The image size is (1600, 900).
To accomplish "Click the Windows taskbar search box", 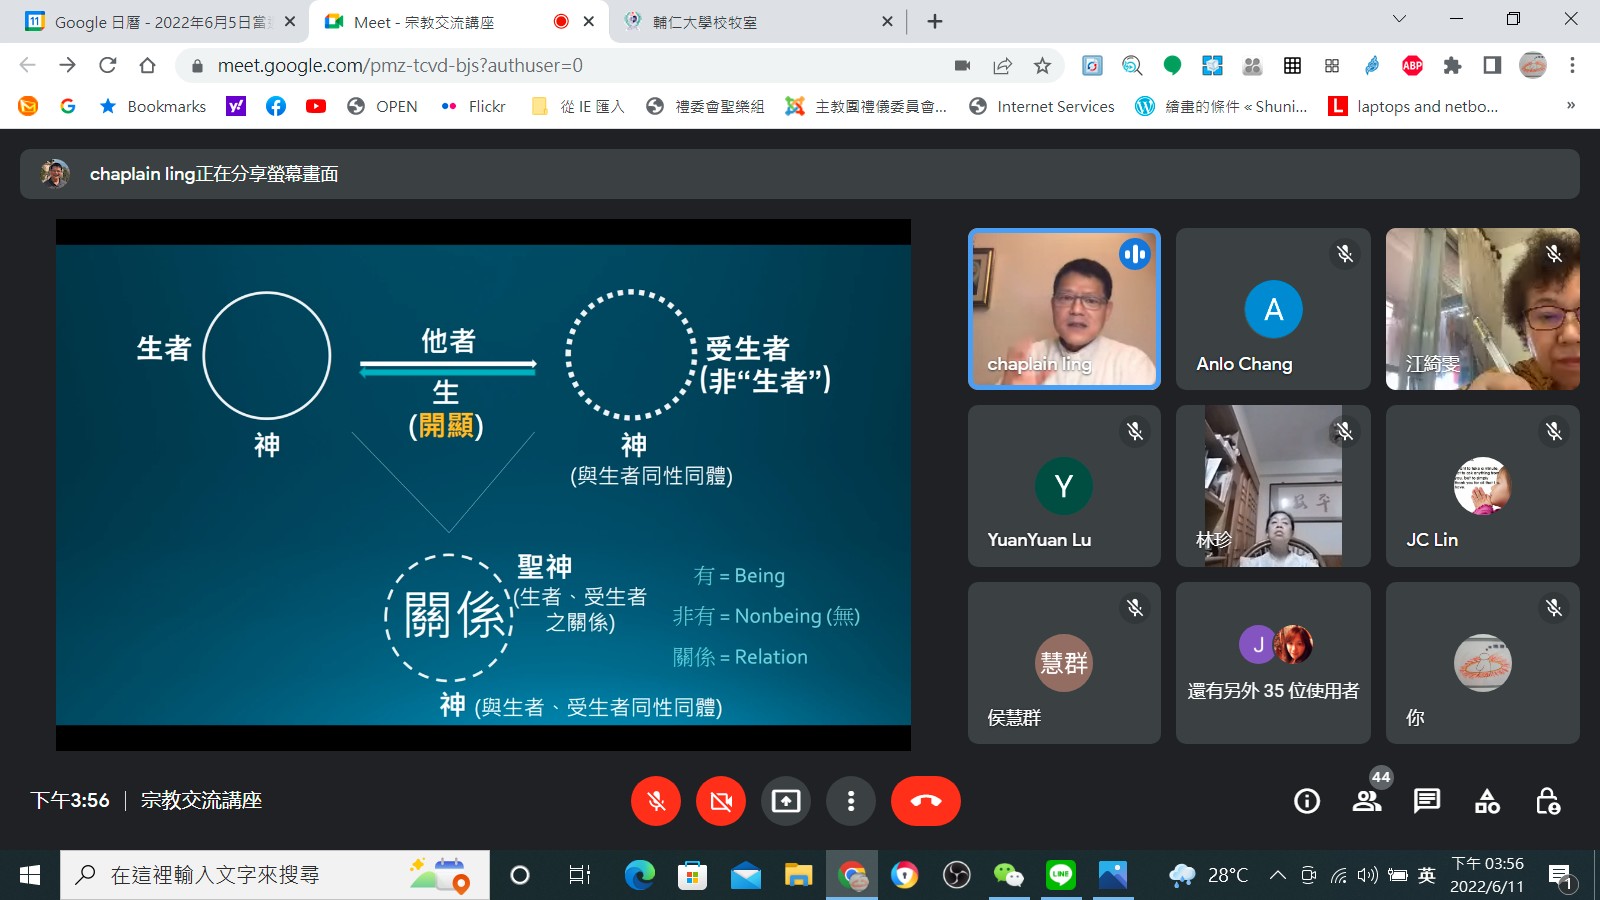I will (x=275, y=876).
